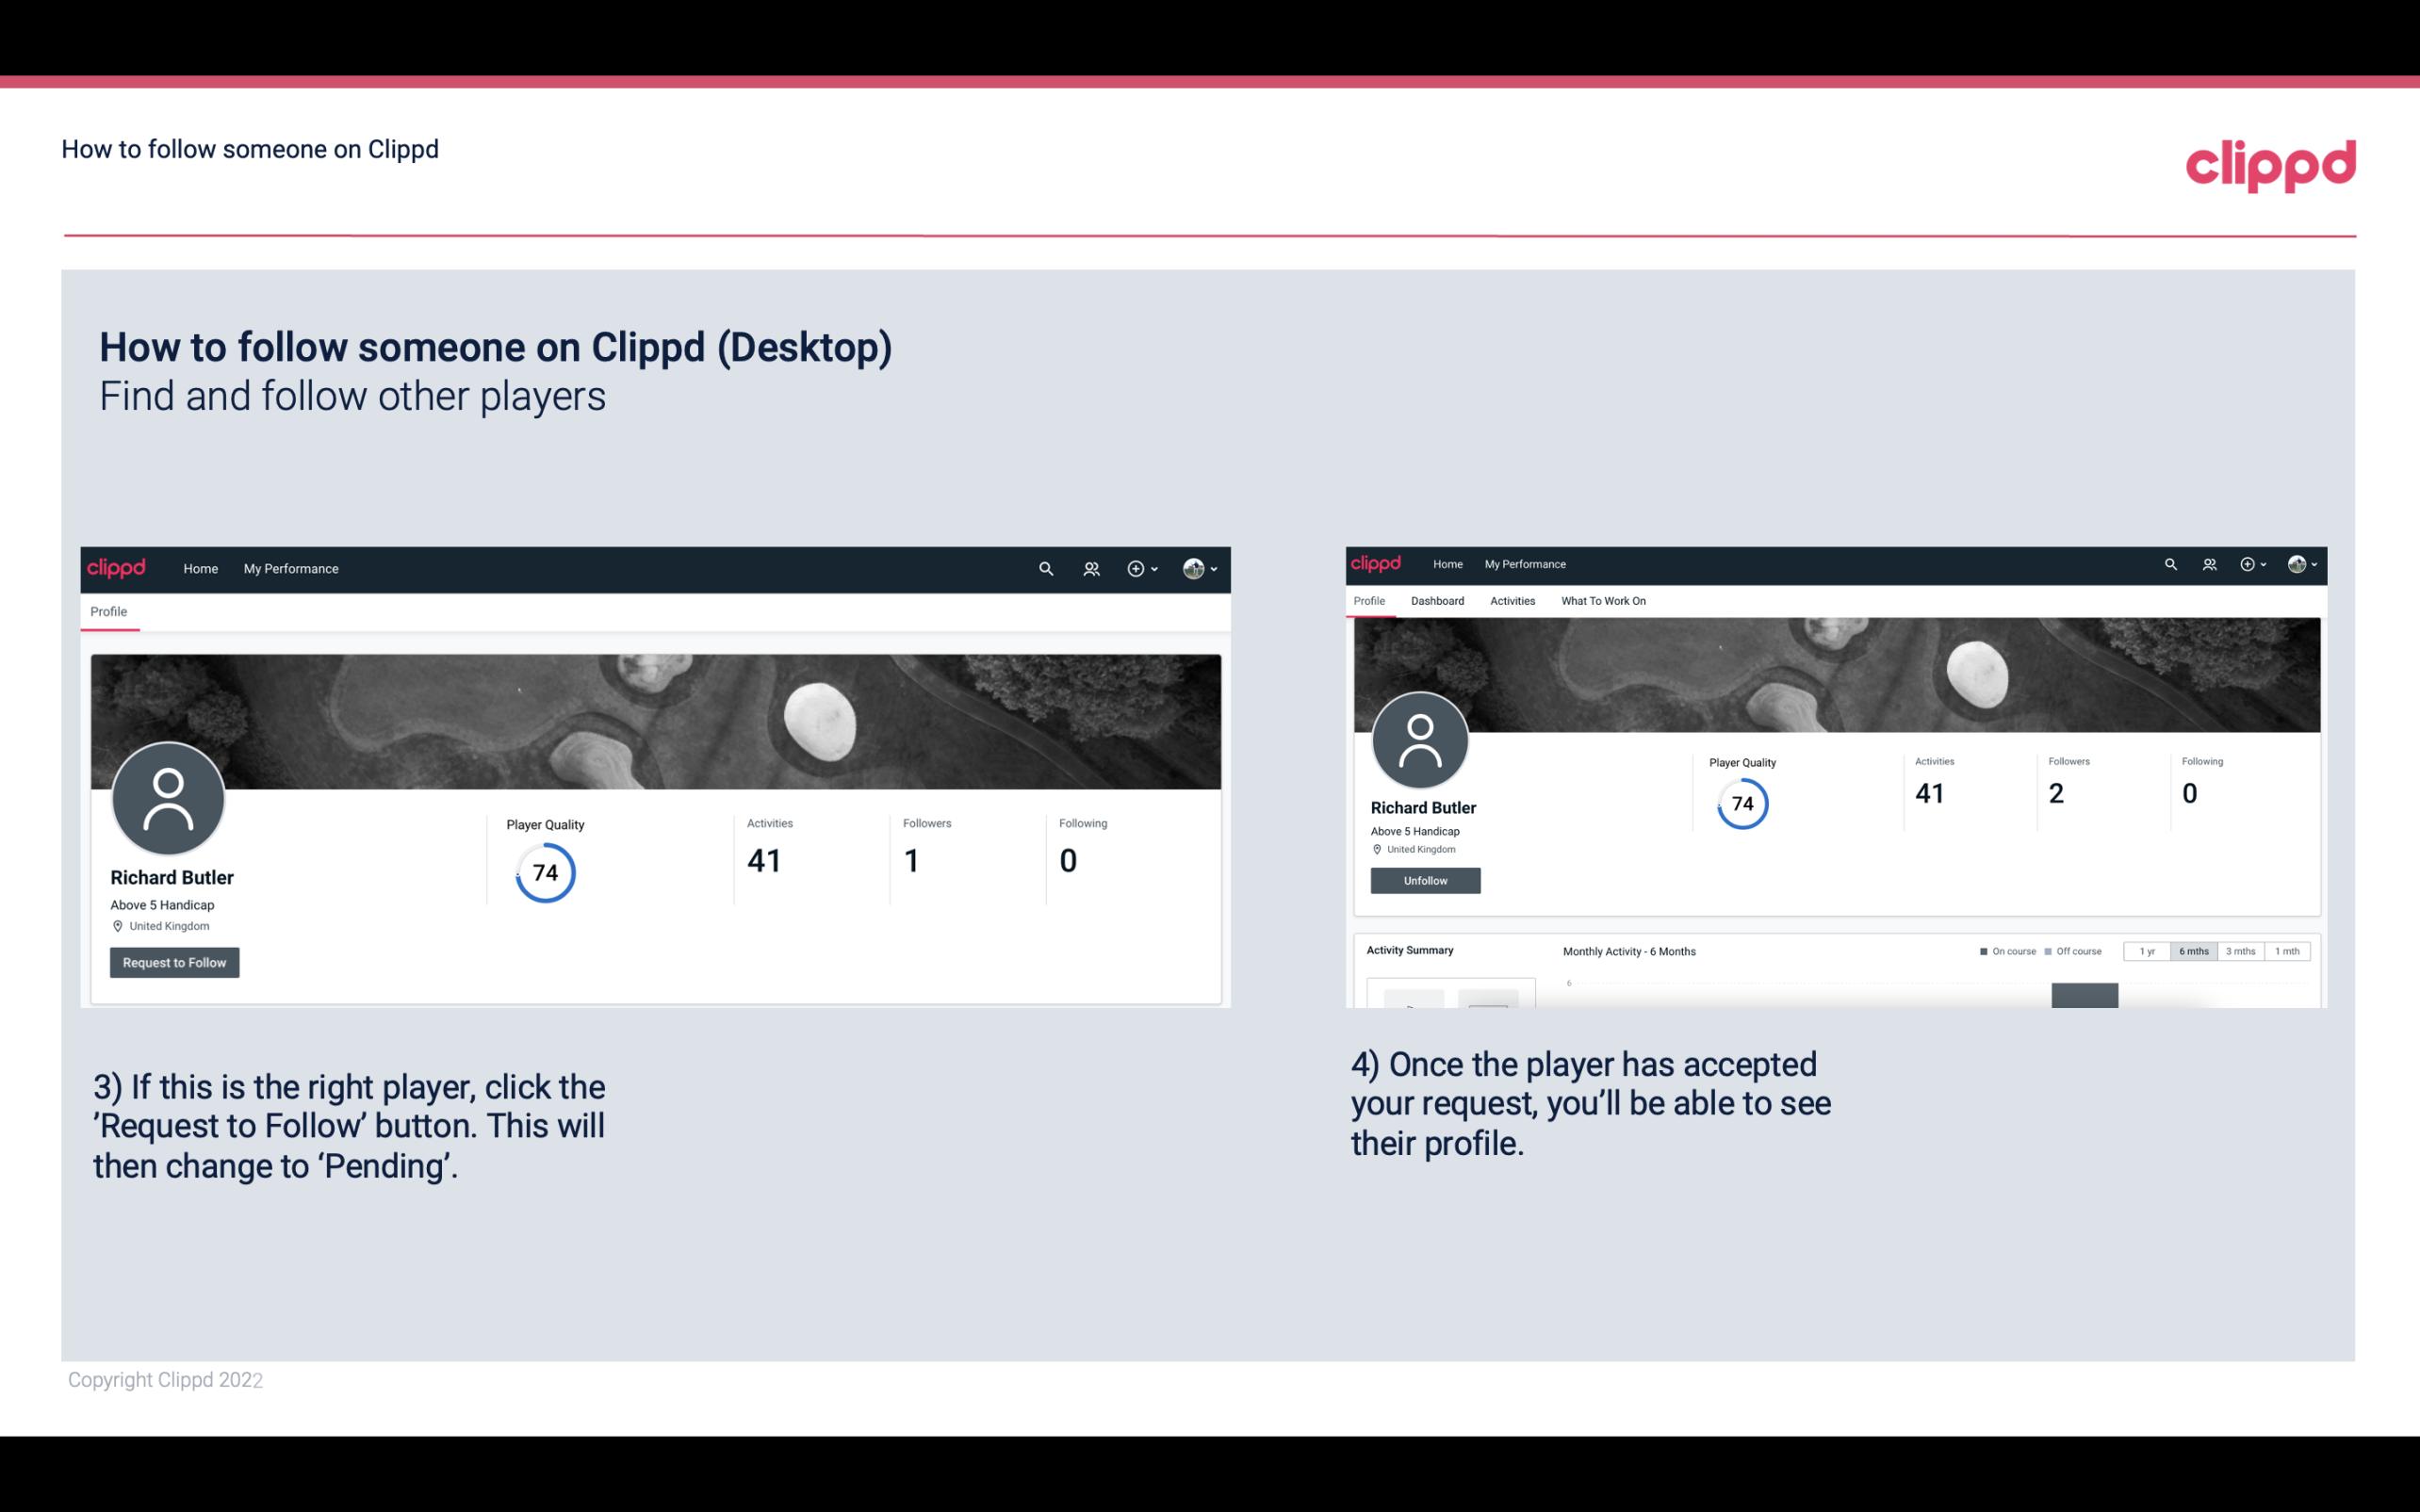Click the 'Home' menu item in navbar
The height and width of the screenshot is (1512, 2420).
tap(199, 568)
